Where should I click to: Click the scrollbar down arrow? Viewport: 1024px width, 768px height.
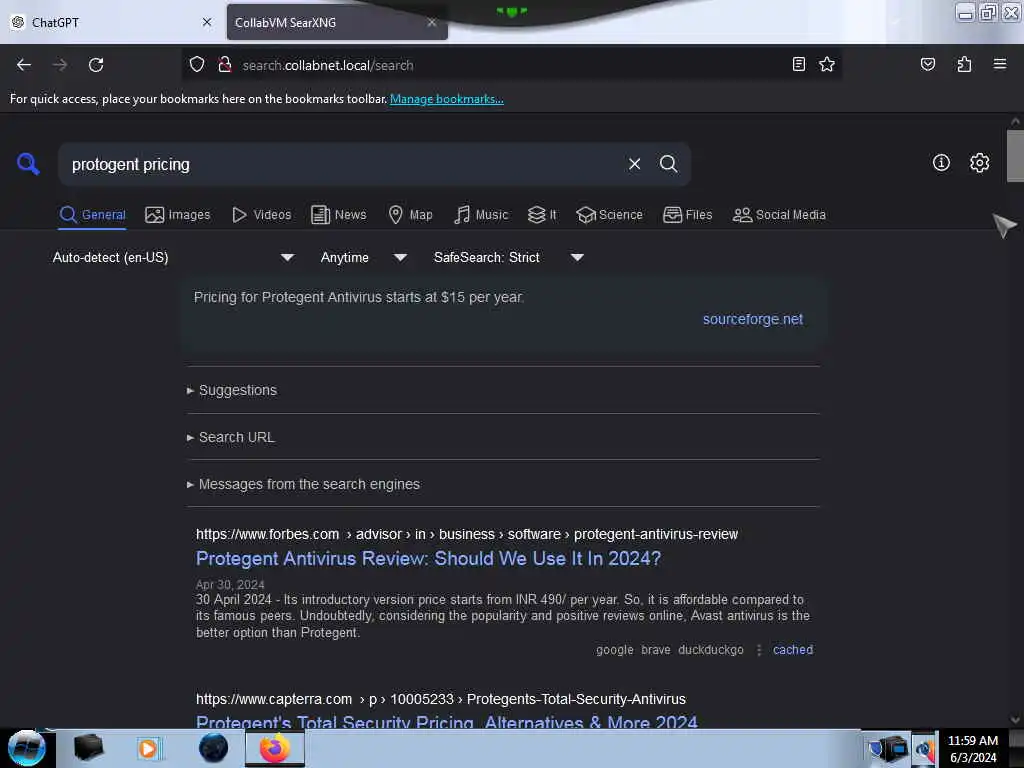tap(1015, 720)
